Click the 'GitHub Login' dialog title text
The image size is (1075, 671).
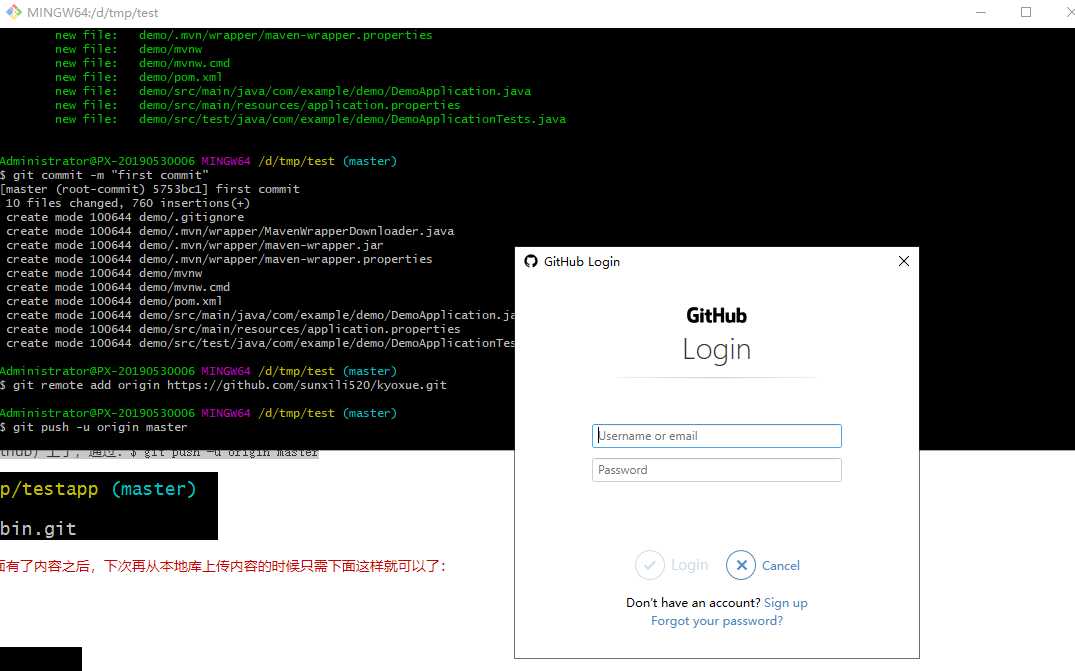point(581,262)
